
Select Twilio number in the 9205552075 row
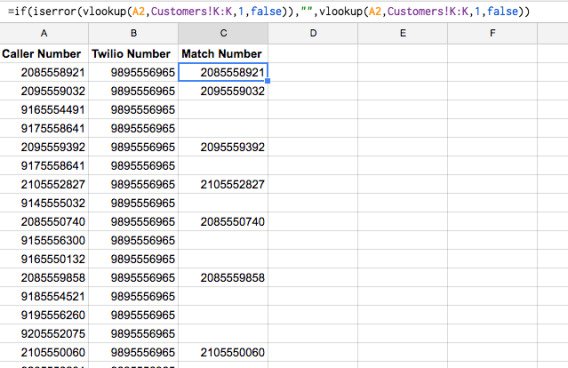pos(133,334)
